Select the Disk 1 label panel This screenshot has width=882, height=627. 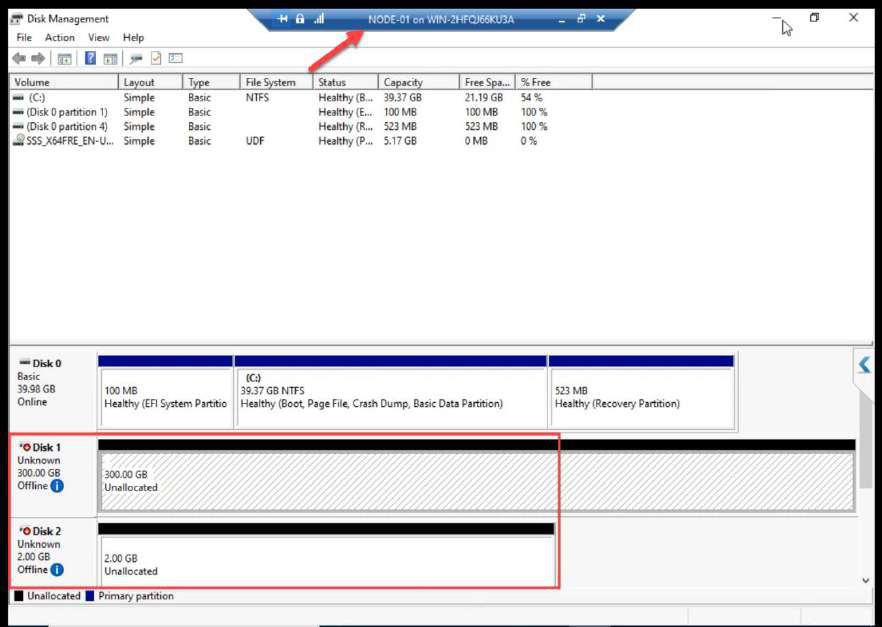(53, 476)
